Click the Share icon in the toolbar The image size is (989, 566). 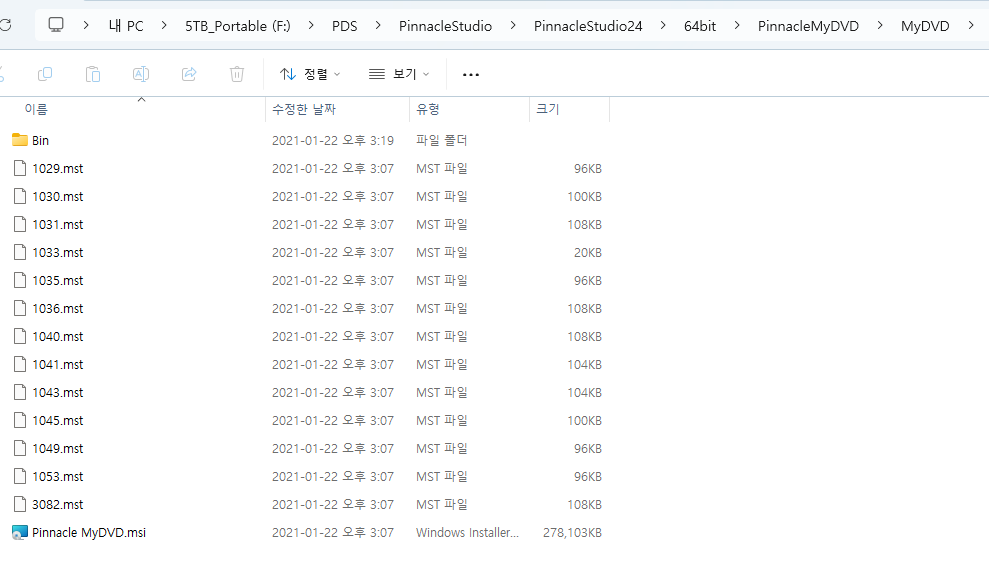[x=189, y=74]
